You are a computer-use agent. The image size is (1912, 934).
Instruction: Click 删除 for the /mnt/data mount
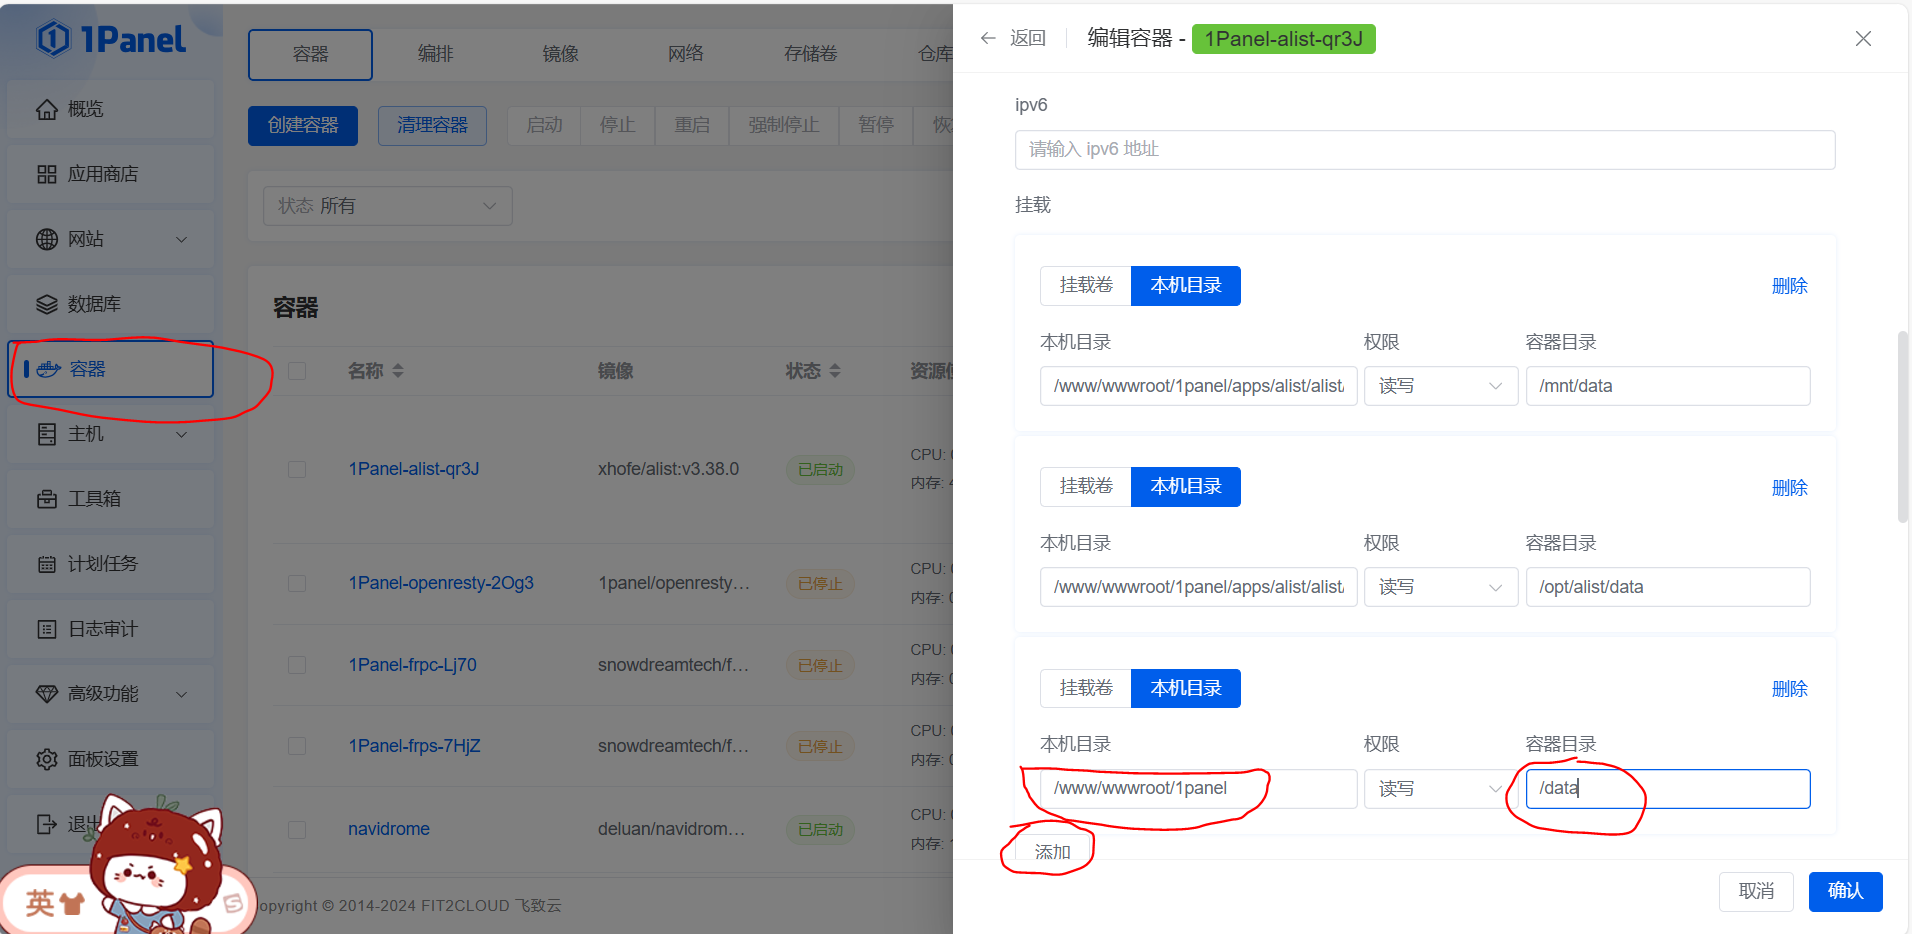[1789, 286]
